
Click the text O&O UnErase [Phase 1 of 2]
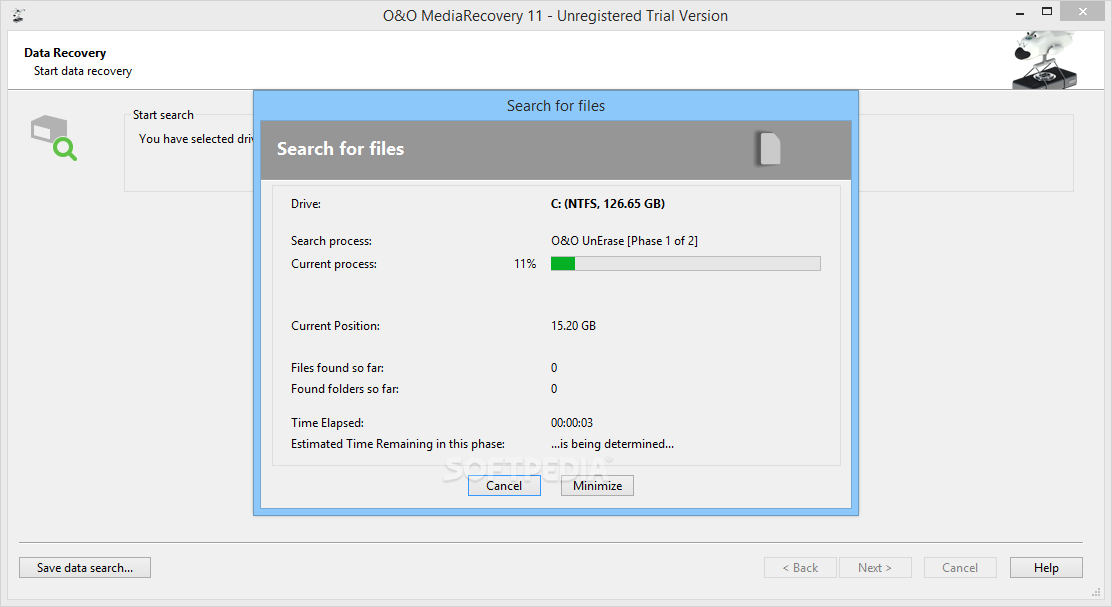(624, 241)
